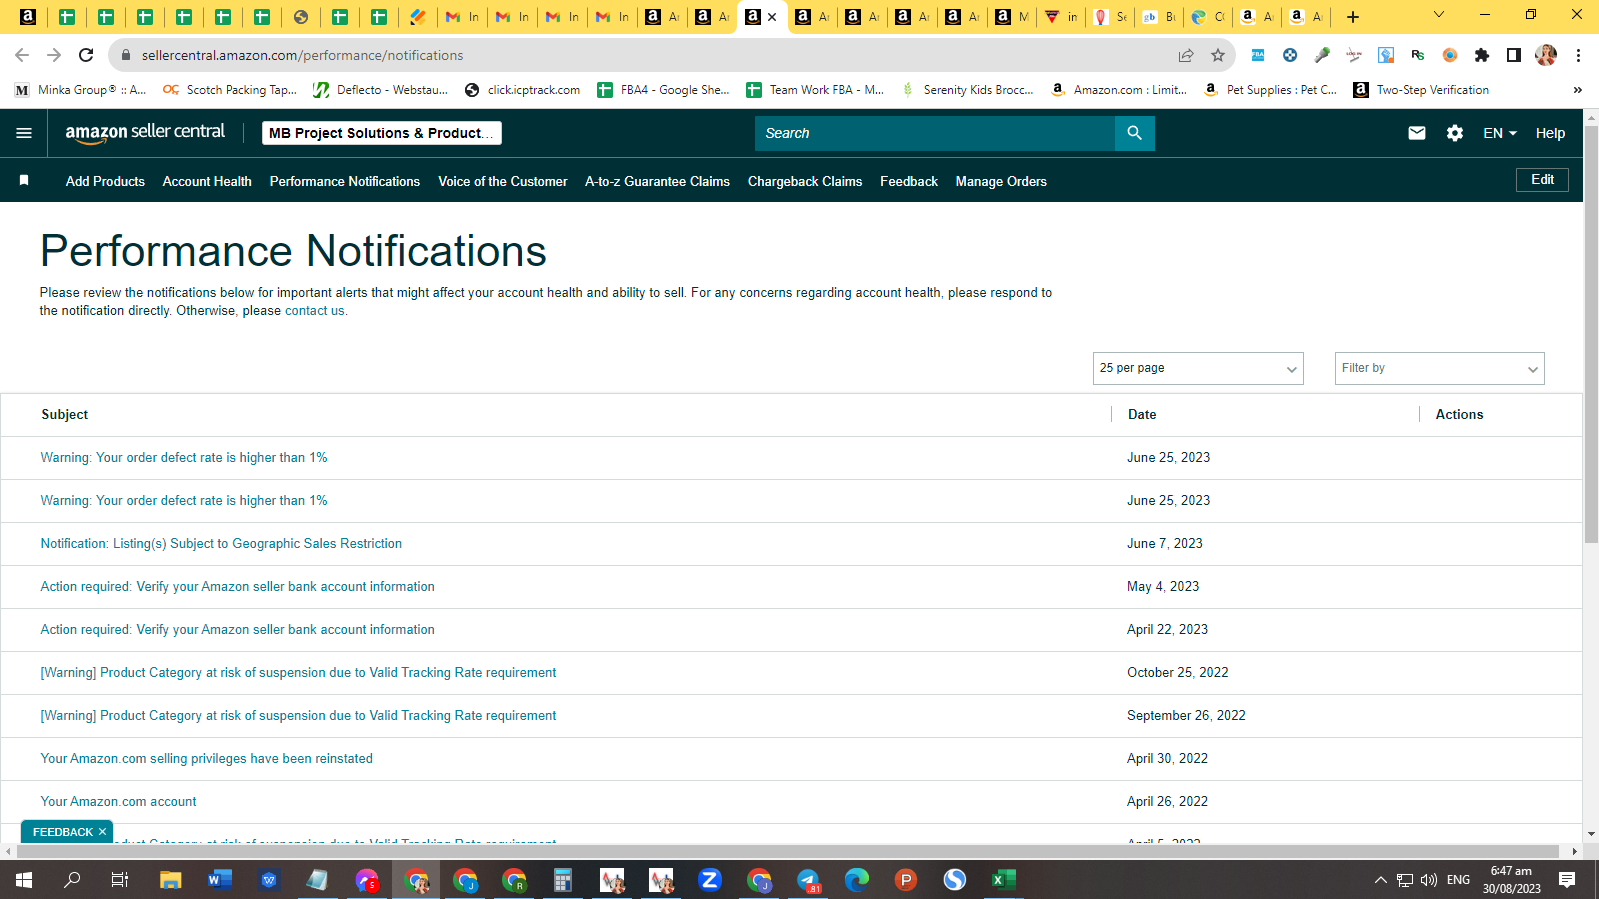Launch File Explorer from the taskbar
This screenshot has height=899, width=1599.
171,880
